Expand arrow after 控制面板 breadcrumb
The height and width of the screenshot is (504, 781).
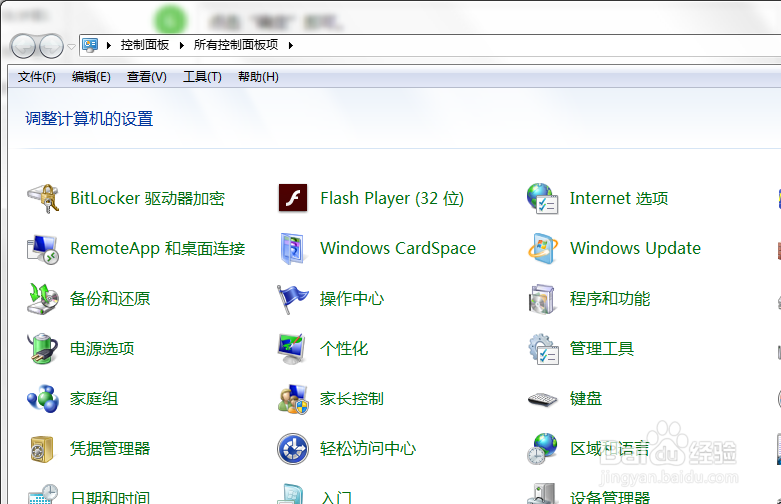tap(182, 45)
